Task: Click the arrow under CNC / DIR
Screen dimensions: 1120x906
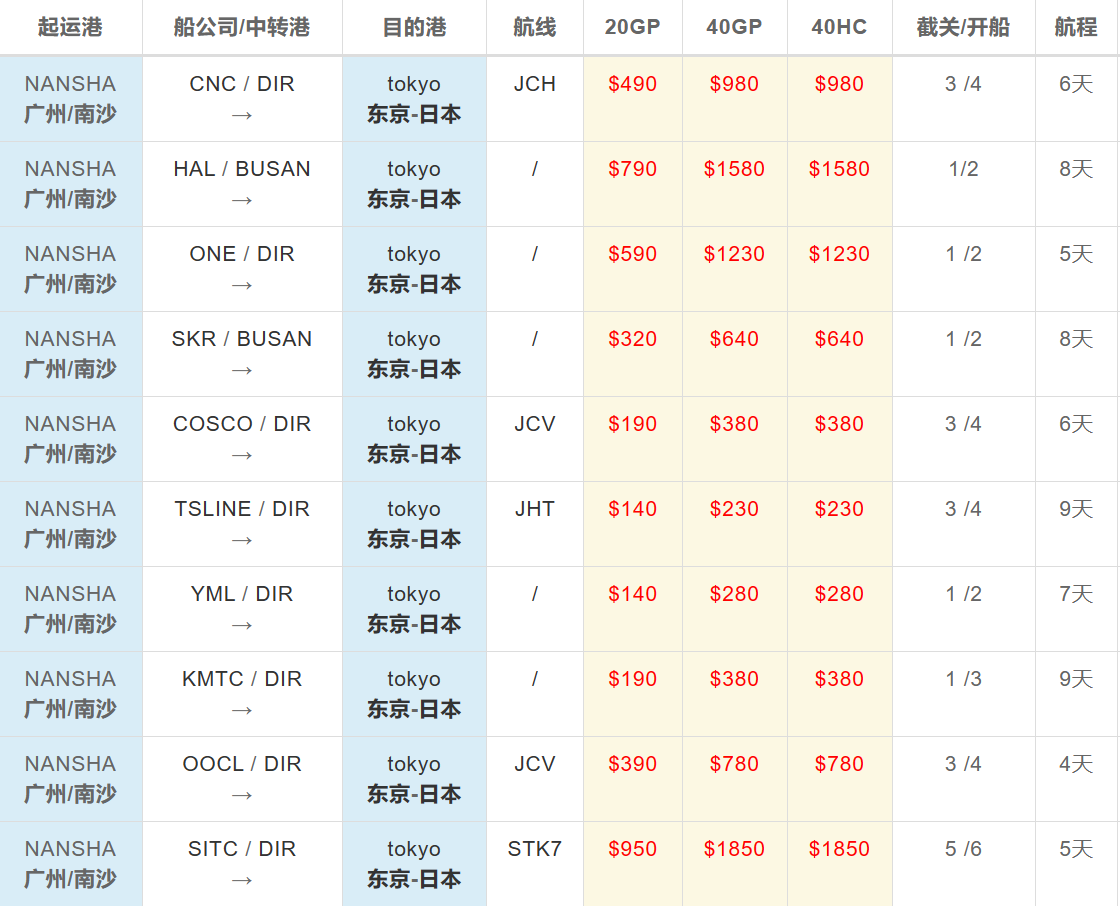Action: point(242,115)
